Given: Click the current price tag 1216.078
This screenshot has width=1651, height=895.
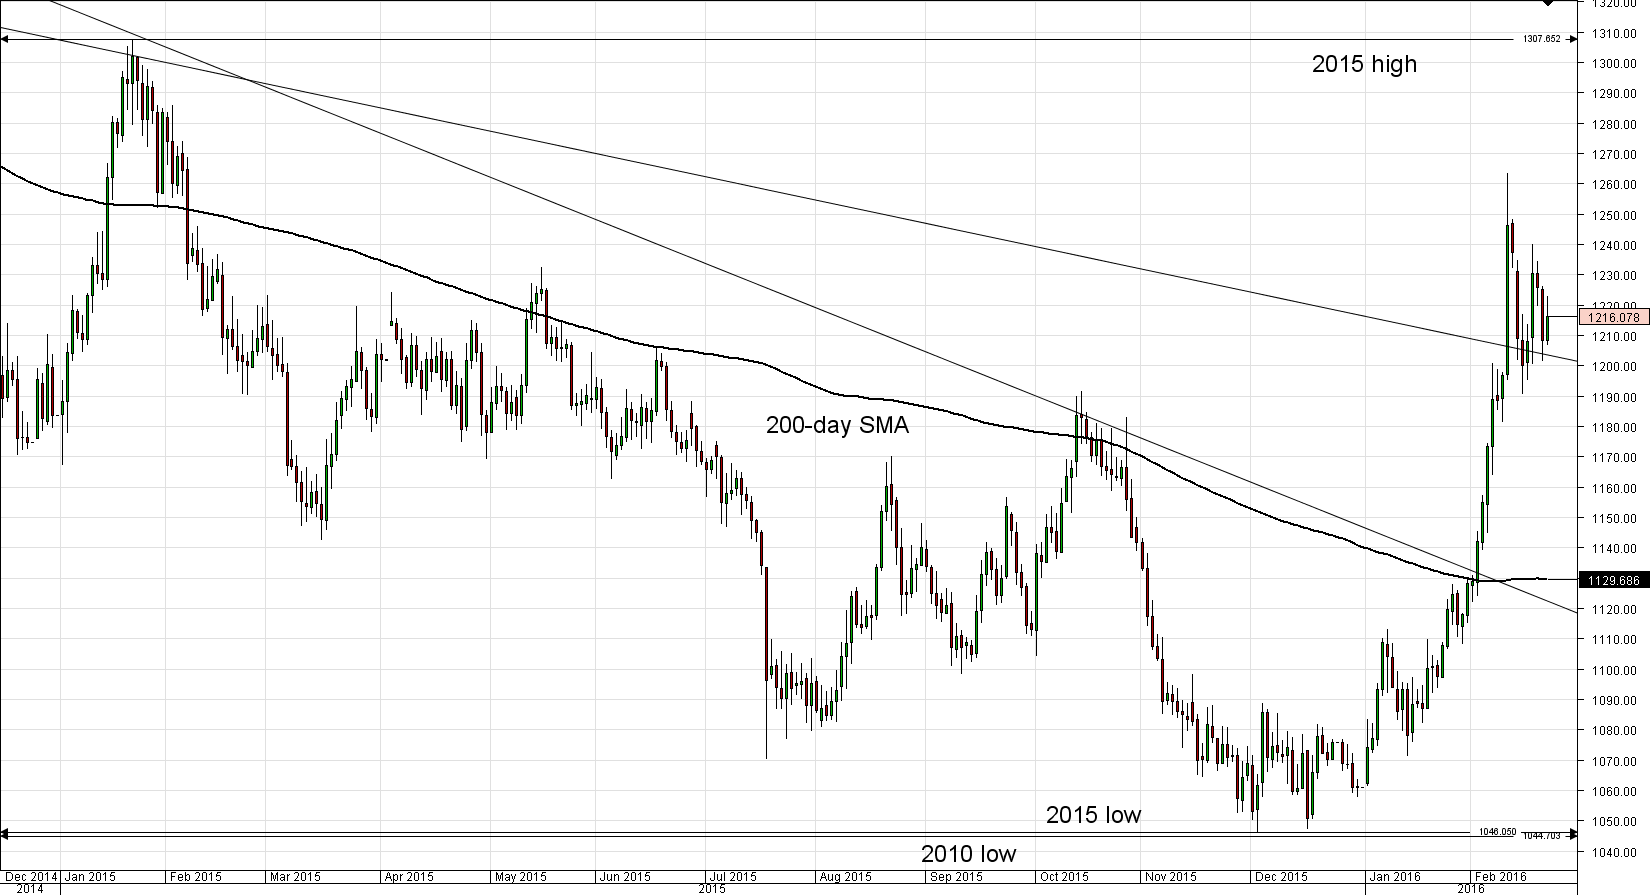Looking at the screenshot, I should click(1613, 317).
